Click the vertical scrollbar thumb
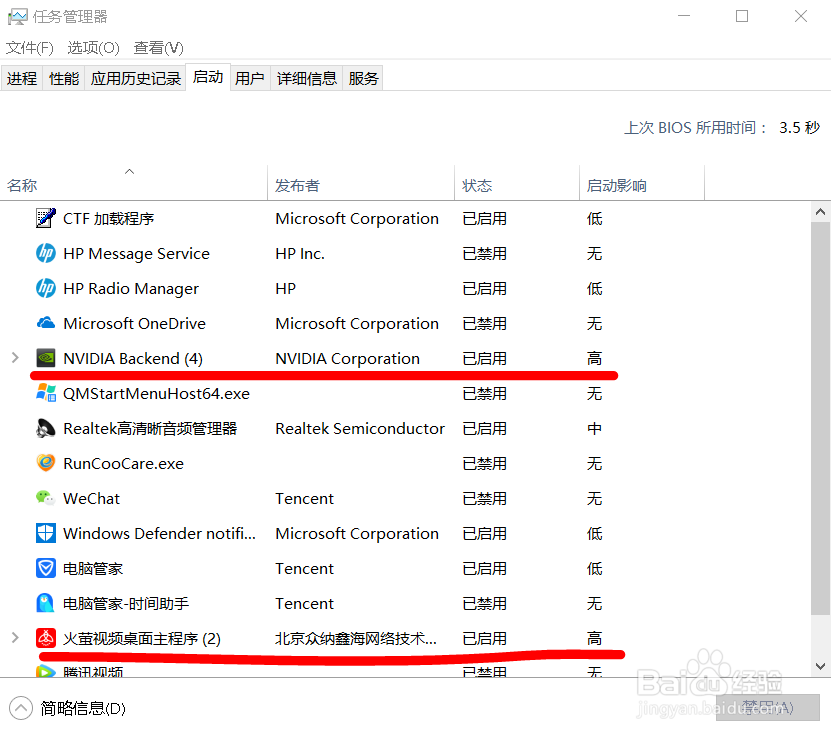 point(820,419)
